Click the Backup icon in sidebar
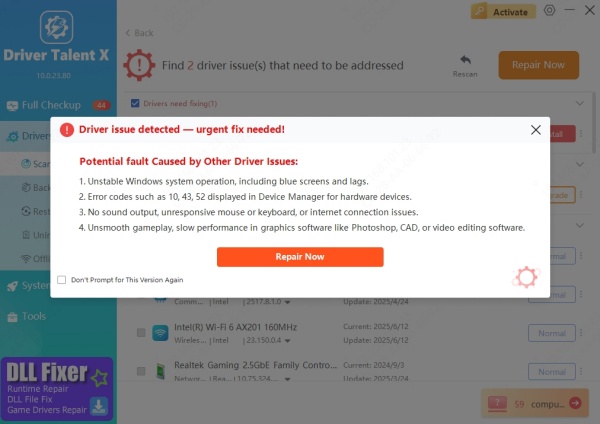 26,188
